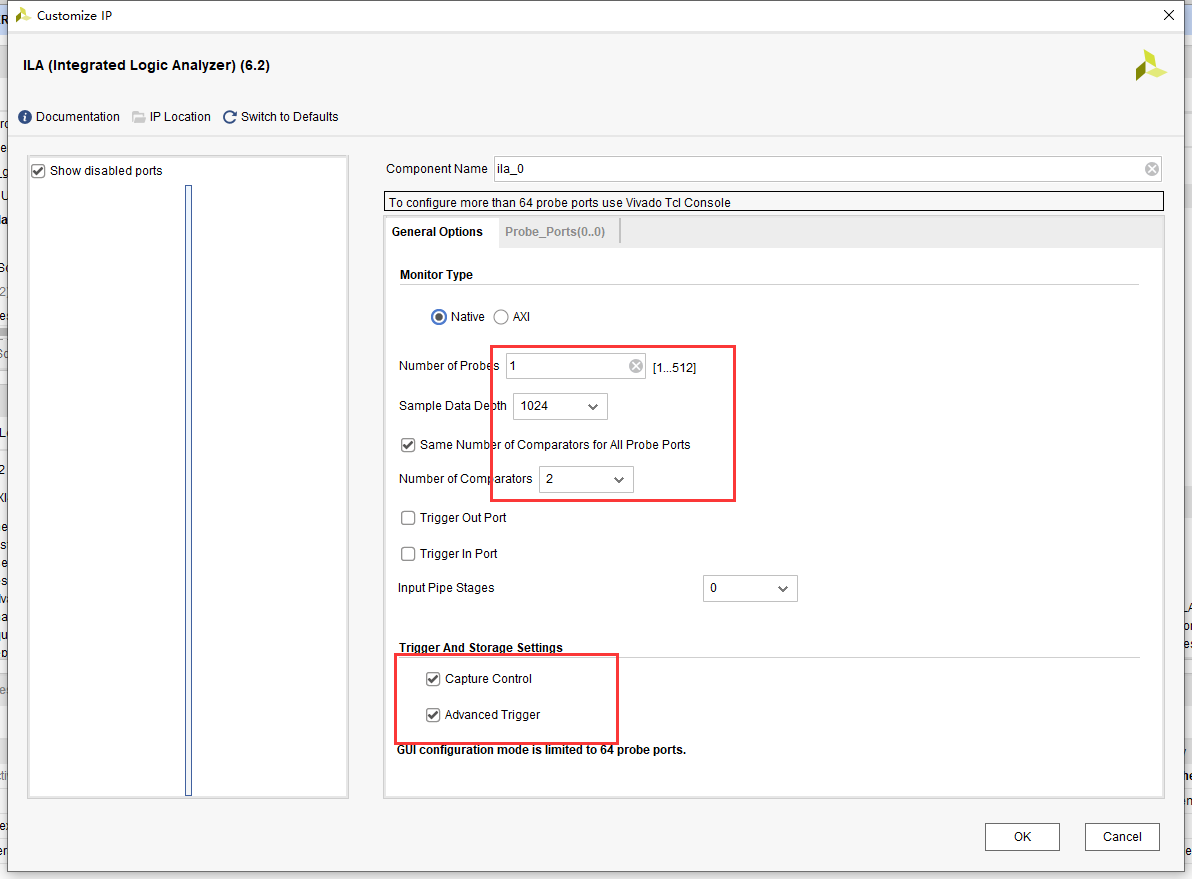Click the Vivado icon in the title bar
1192x879 pixels.
[x=23, y=15]
